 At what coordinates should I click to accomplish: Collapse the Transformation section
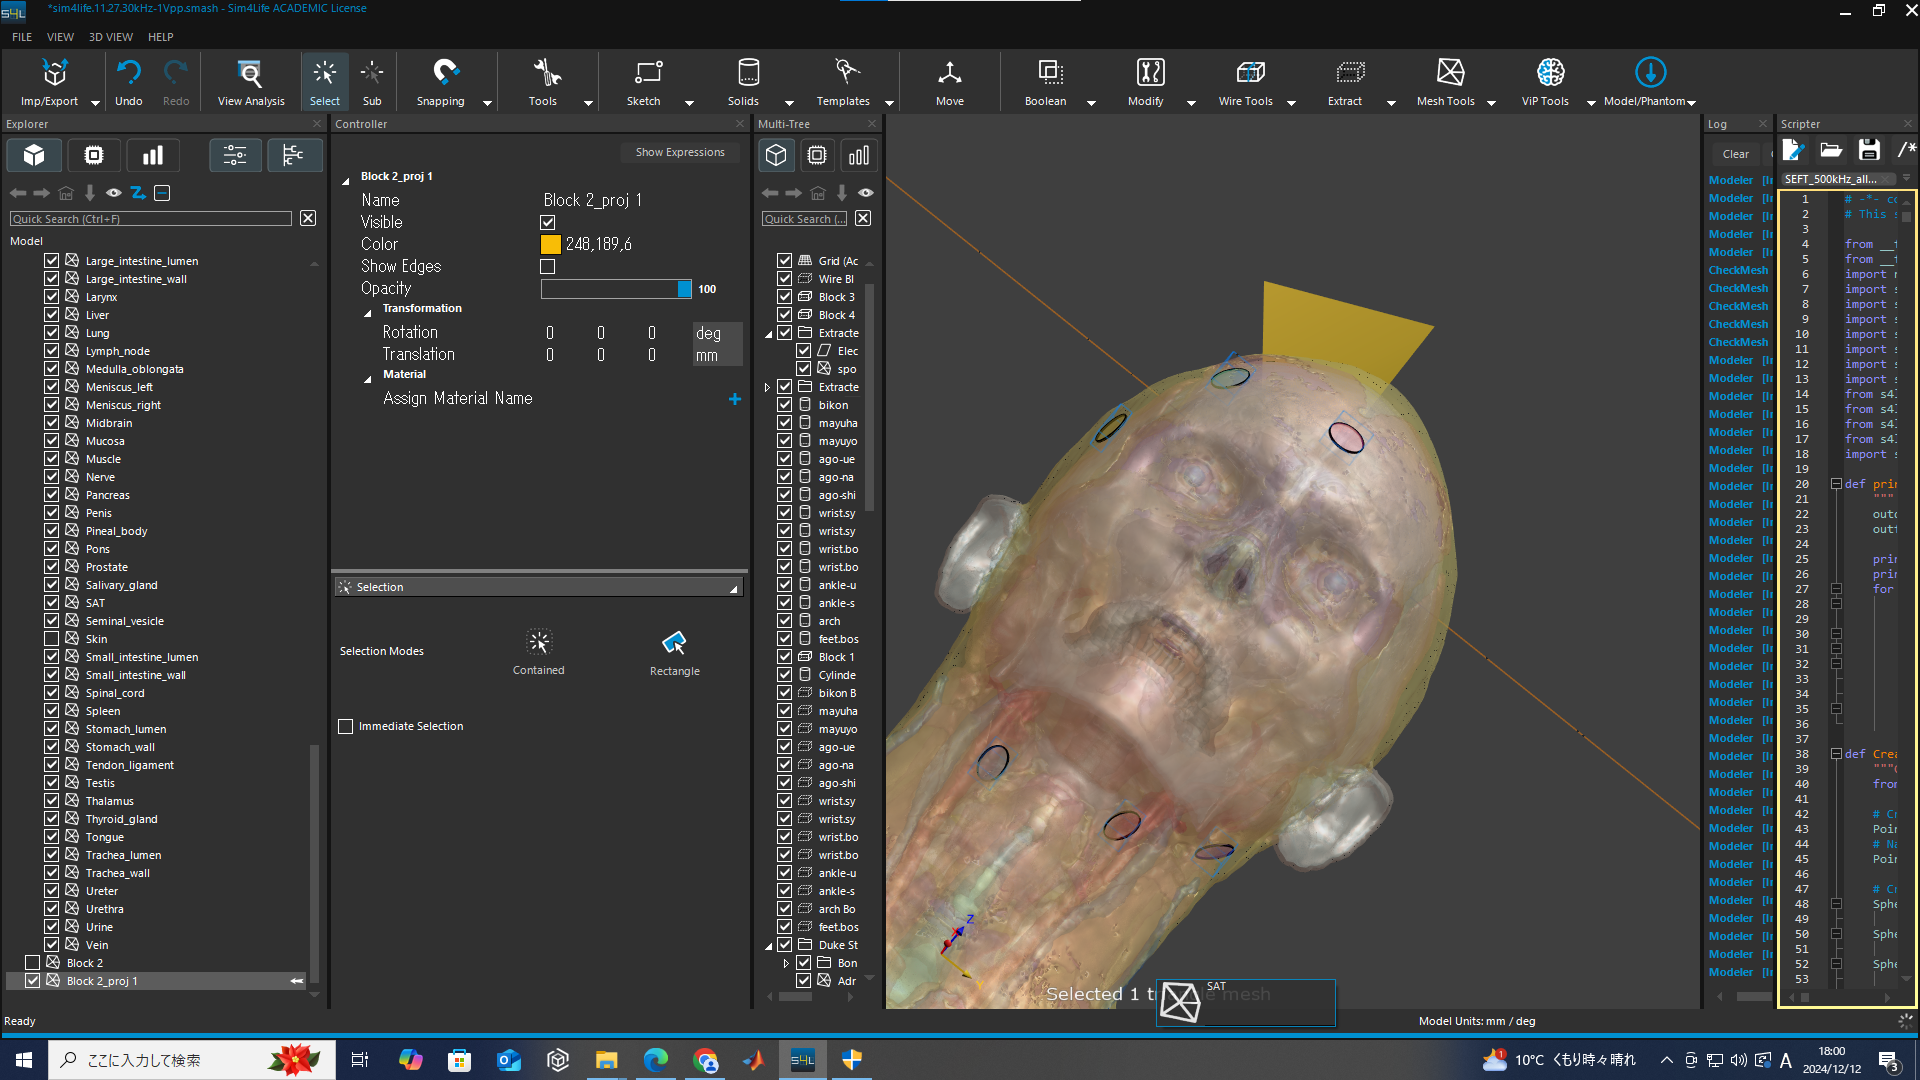[x=368, y=313]
